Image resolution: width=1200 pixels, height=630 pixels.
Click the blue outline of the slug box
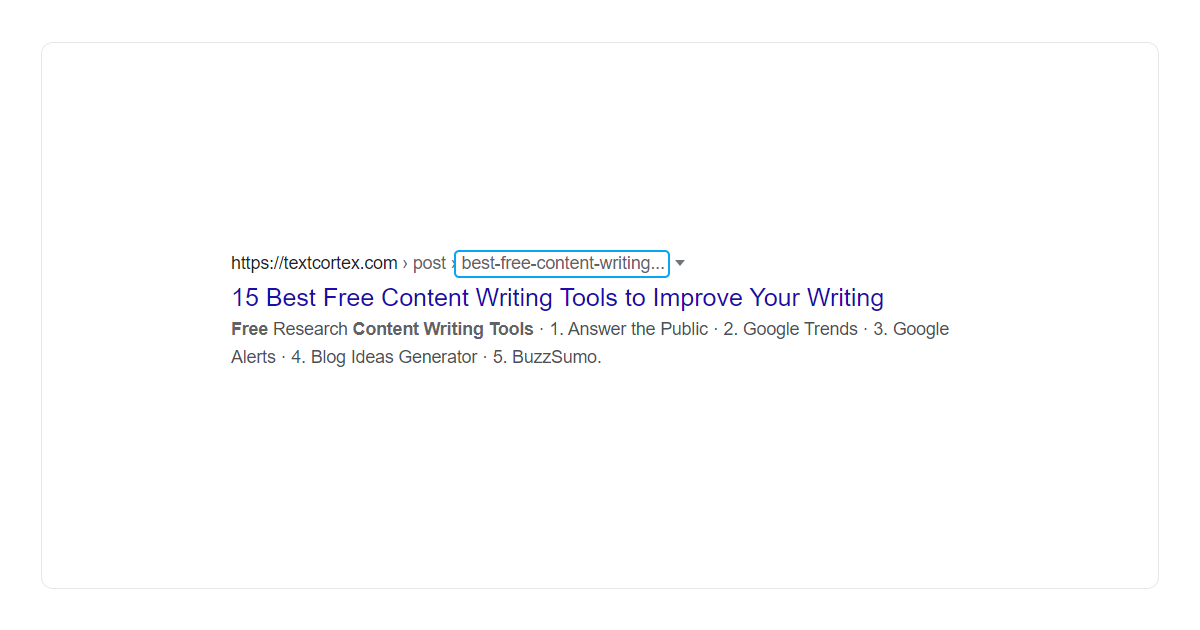(x=561, y=252)
